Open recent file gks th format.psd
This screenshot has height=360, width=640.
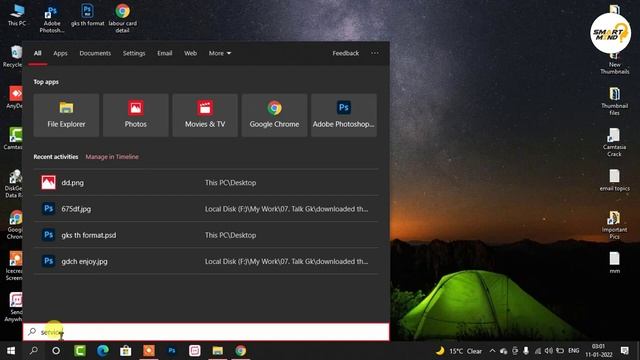[206, 235]
